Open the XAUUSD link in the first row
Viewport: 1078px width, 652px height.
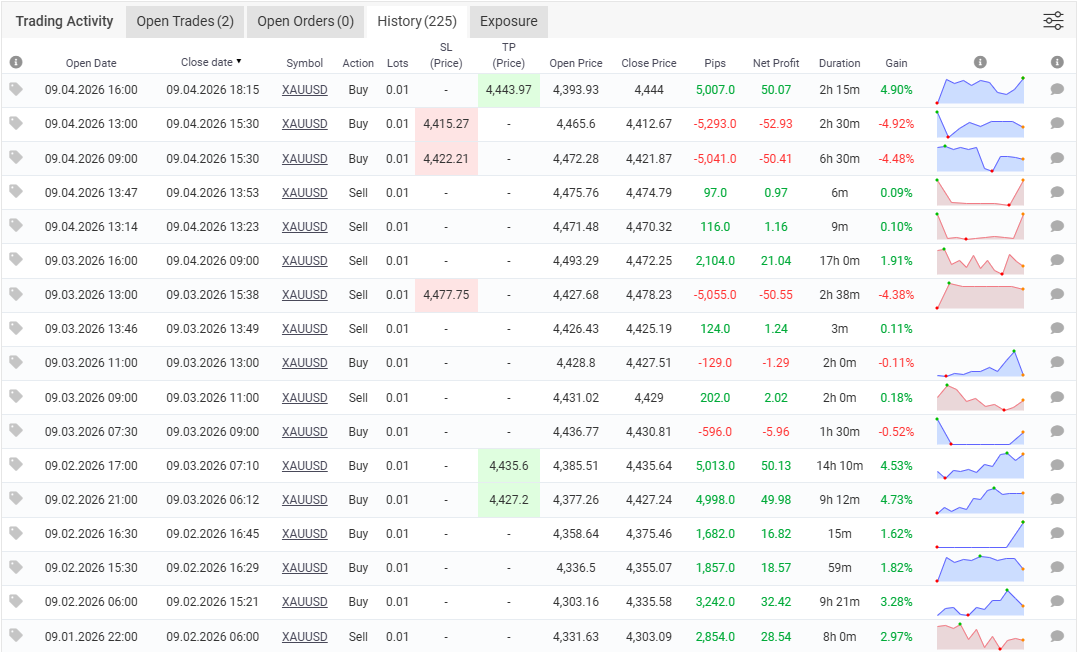click(305, 89)
